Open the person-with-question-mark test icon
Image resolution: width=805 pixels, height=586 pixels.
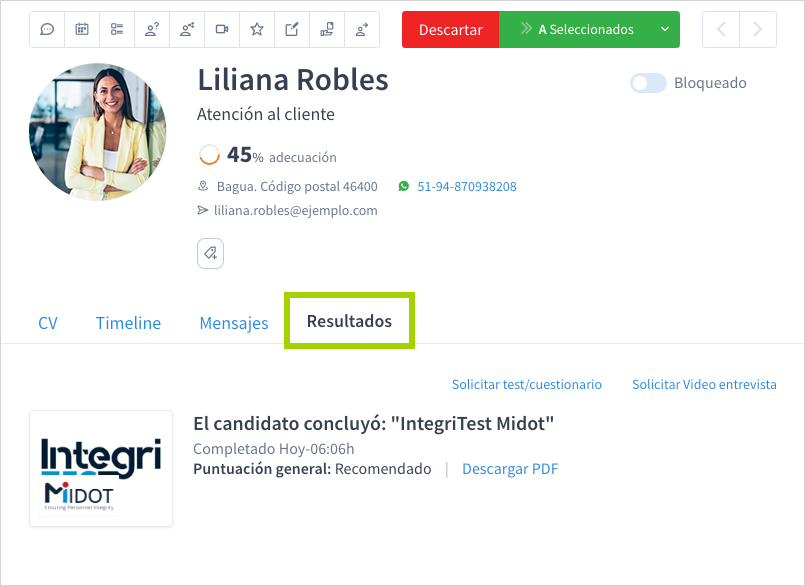(151, 29)
